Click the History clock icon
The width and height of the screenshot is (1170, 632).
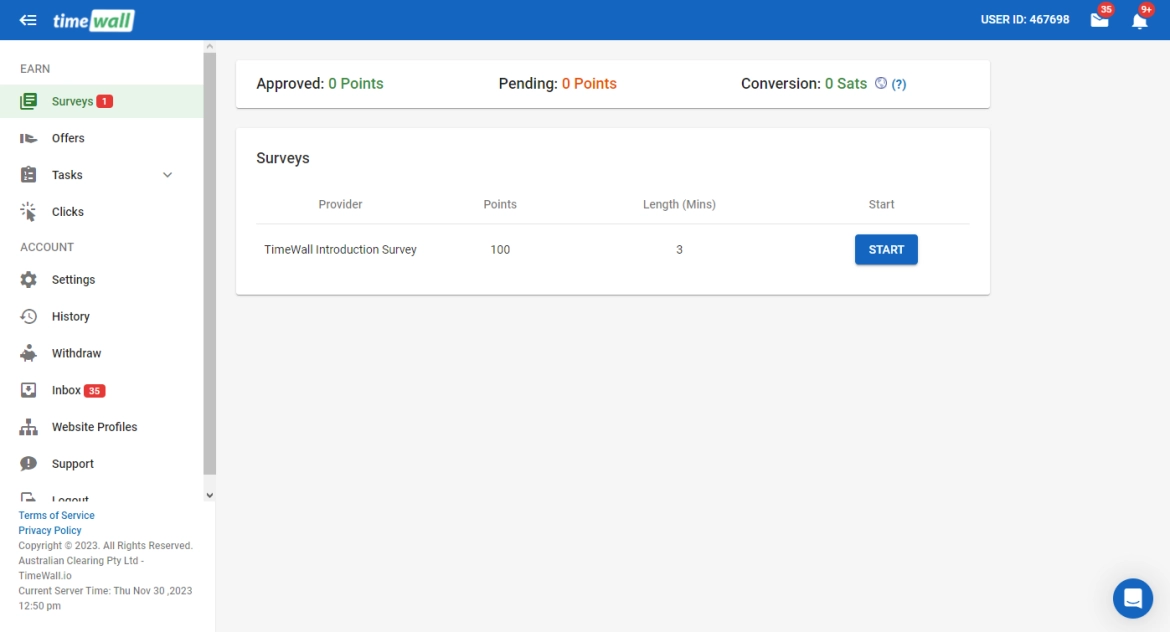coord(29,317)
